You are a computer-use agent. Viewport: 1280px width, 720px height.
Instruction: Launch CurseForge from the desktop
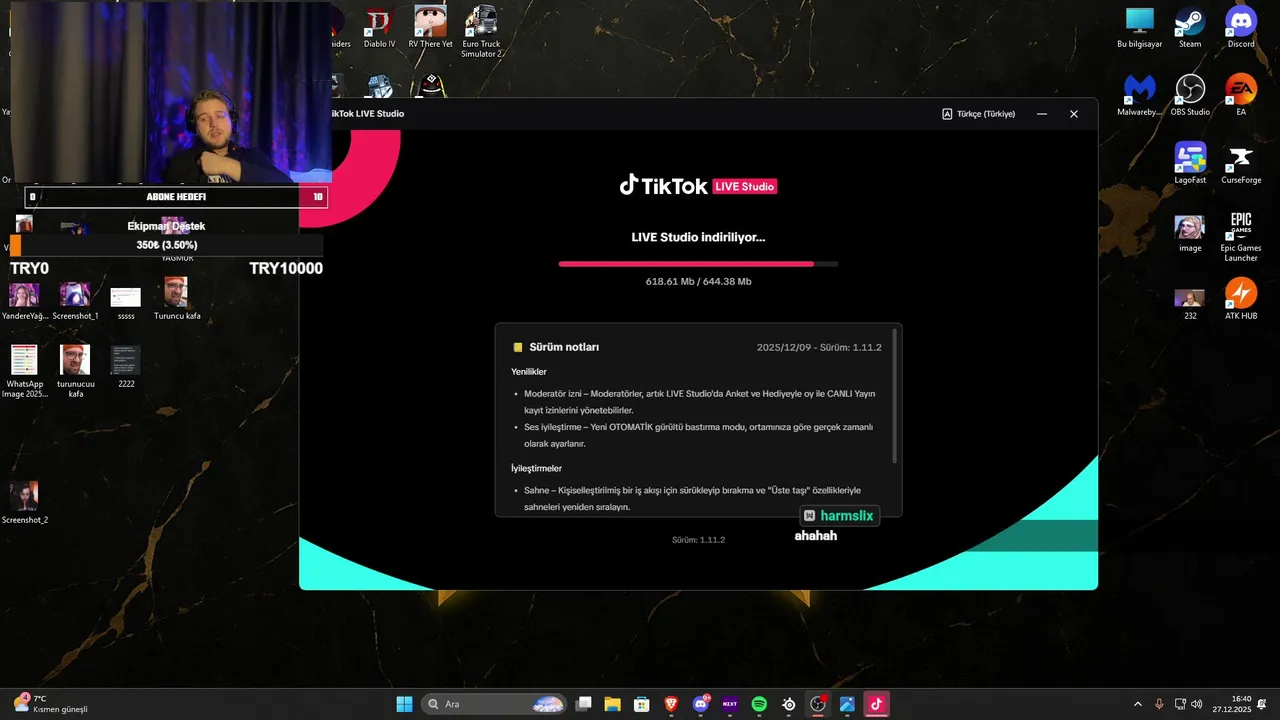click(x=1241, y=163)
